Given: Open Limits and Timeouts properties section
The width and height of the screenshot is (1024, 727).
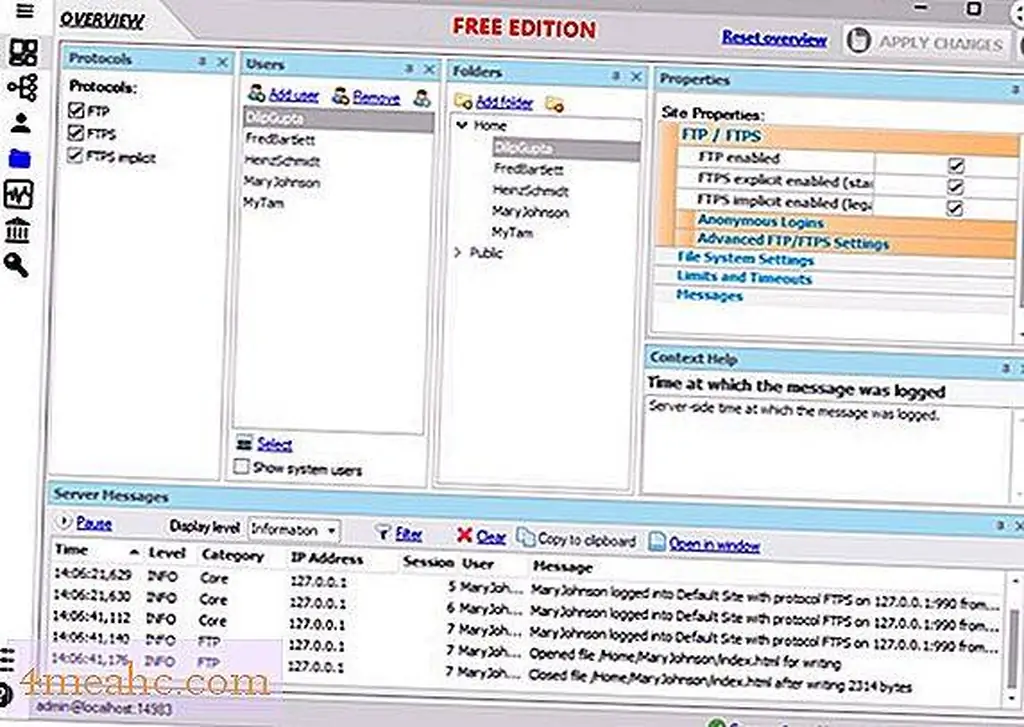Looking at the screenshot, I should pos(744,277).
